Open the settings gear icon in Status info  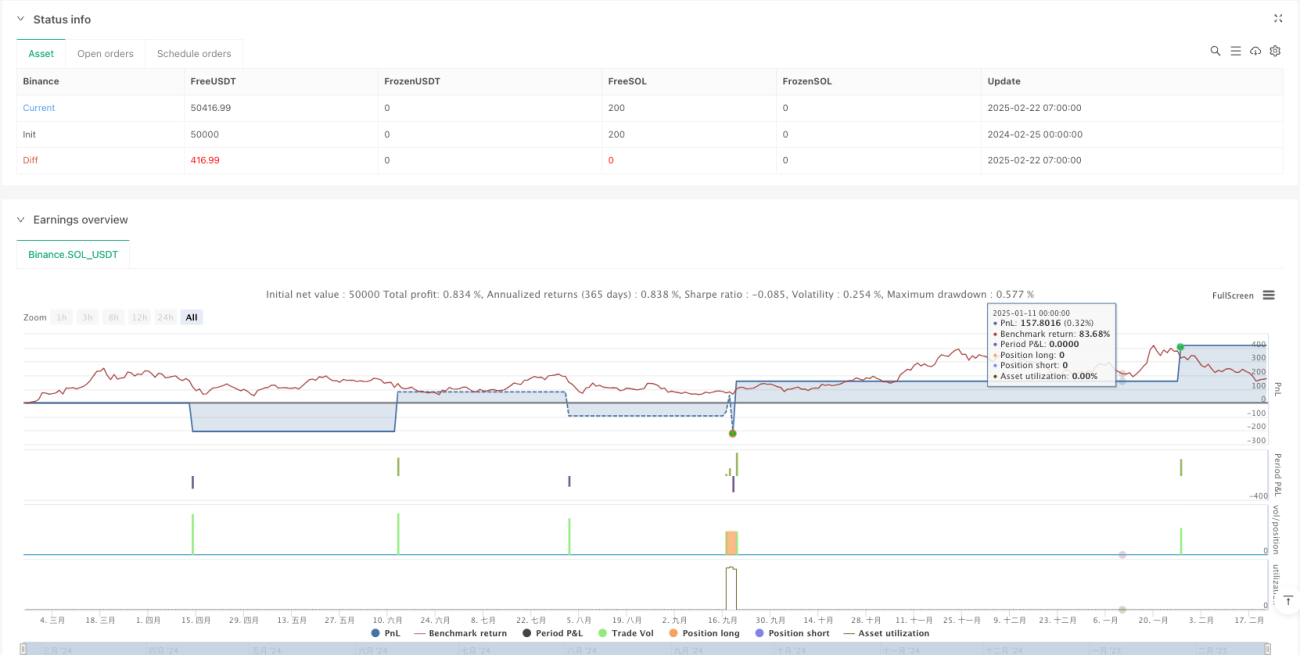1275,51
